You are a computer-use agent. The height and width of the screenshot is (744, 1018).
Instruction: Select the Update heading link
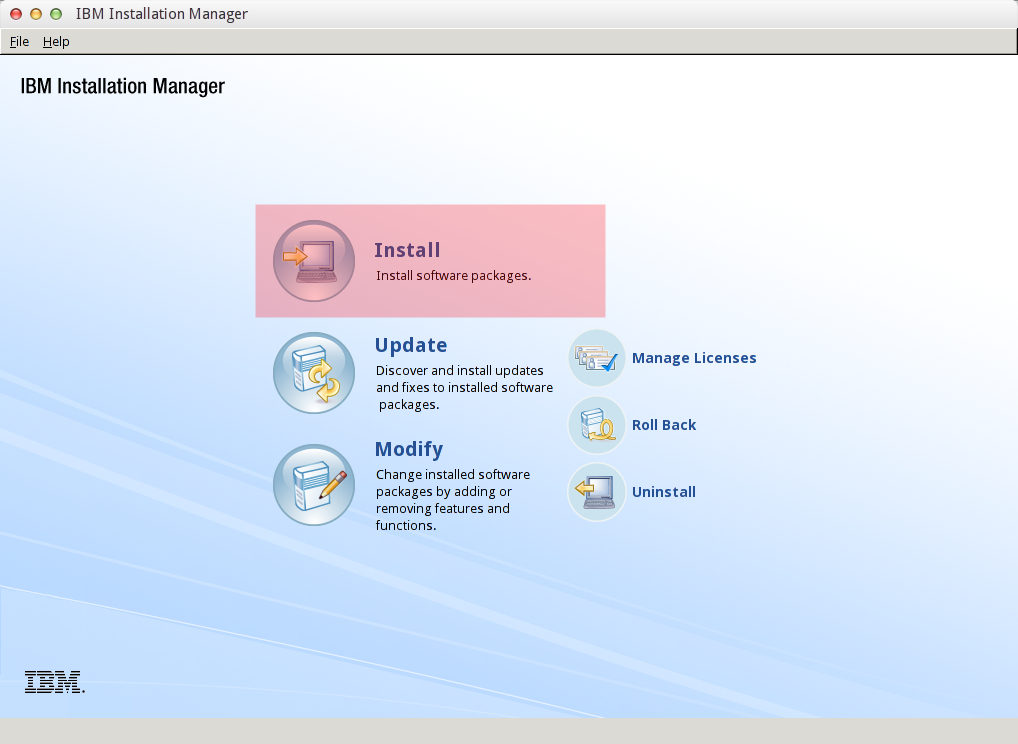[x=411, y=345]
